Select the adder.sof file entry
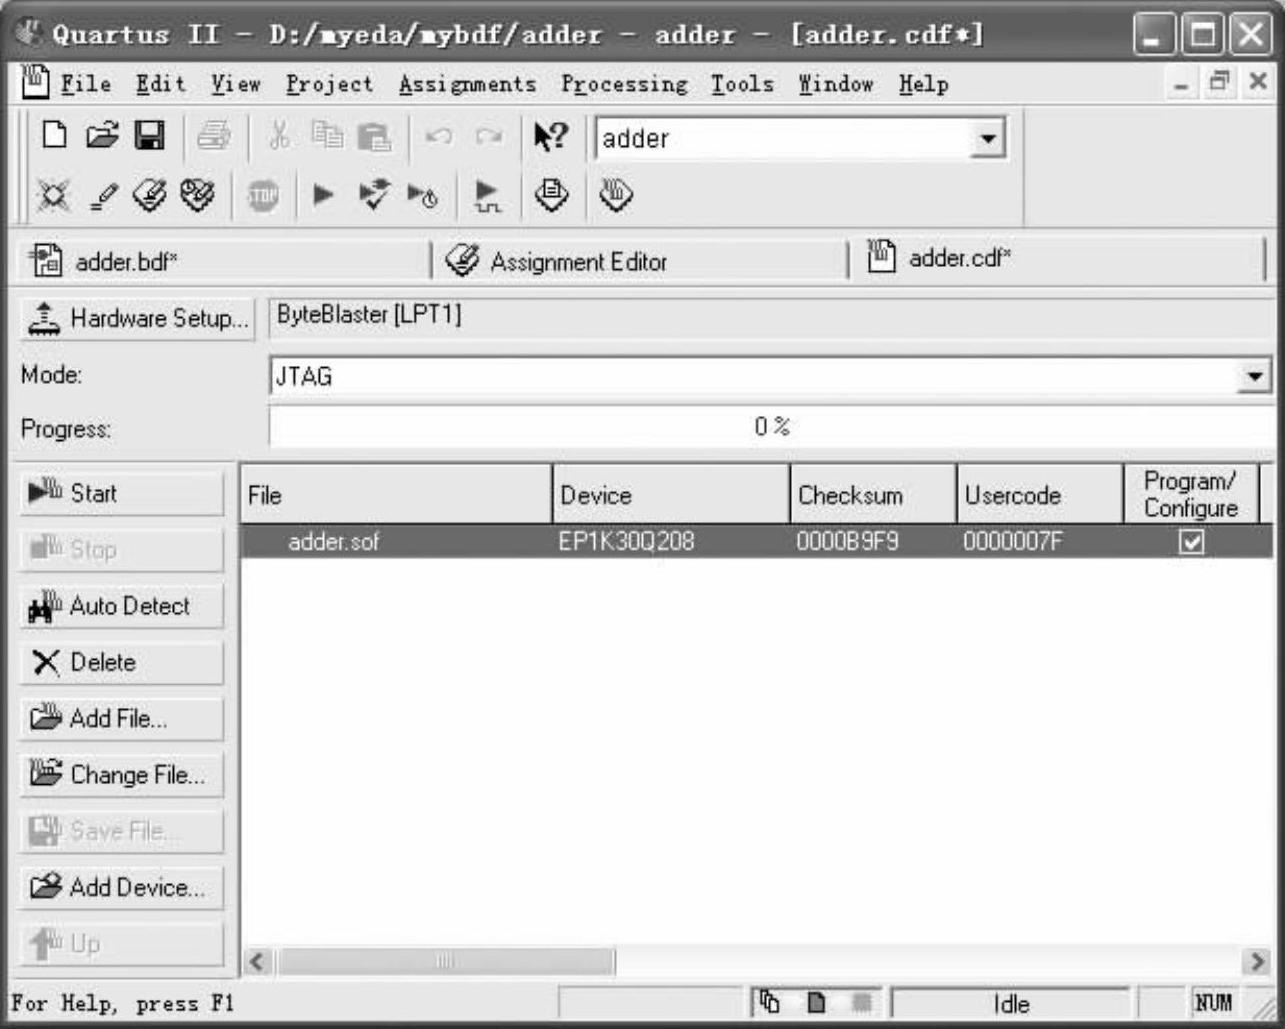This screenshot has height=1029, width=1285. pos(334,542)
